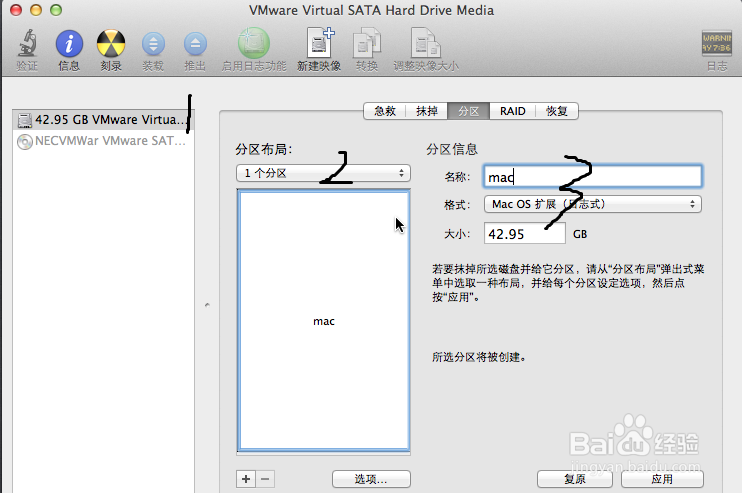Click the sidebar splitter handle dot
This screenshot has width=742, height=493.
207,305
